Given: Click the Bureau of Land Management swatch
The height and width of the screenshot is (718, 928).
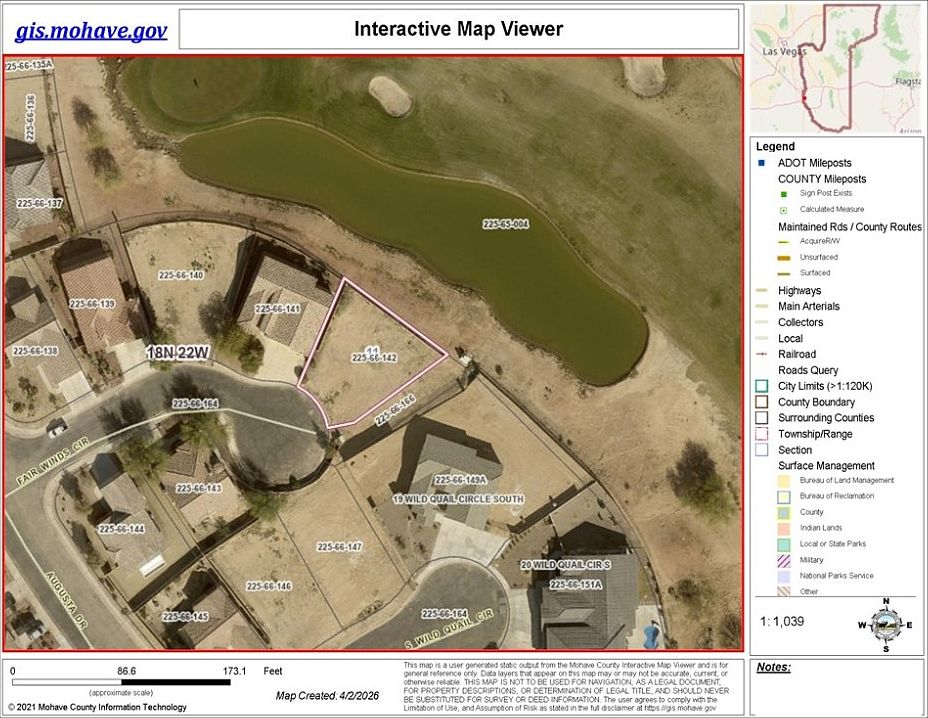Looking at the screenshot, I should (784, 481).
